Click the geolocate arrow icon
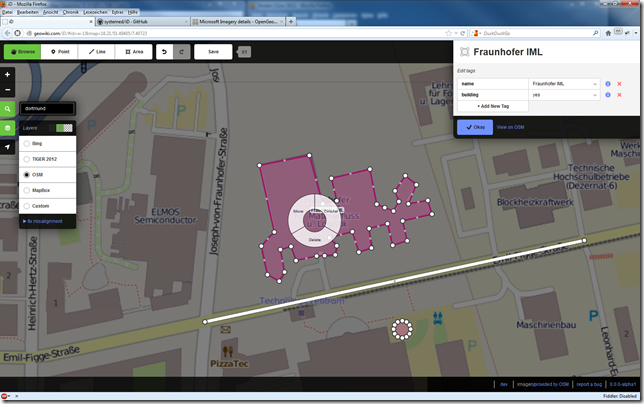The height and width of the screenshot is (404, 644). 7,147
